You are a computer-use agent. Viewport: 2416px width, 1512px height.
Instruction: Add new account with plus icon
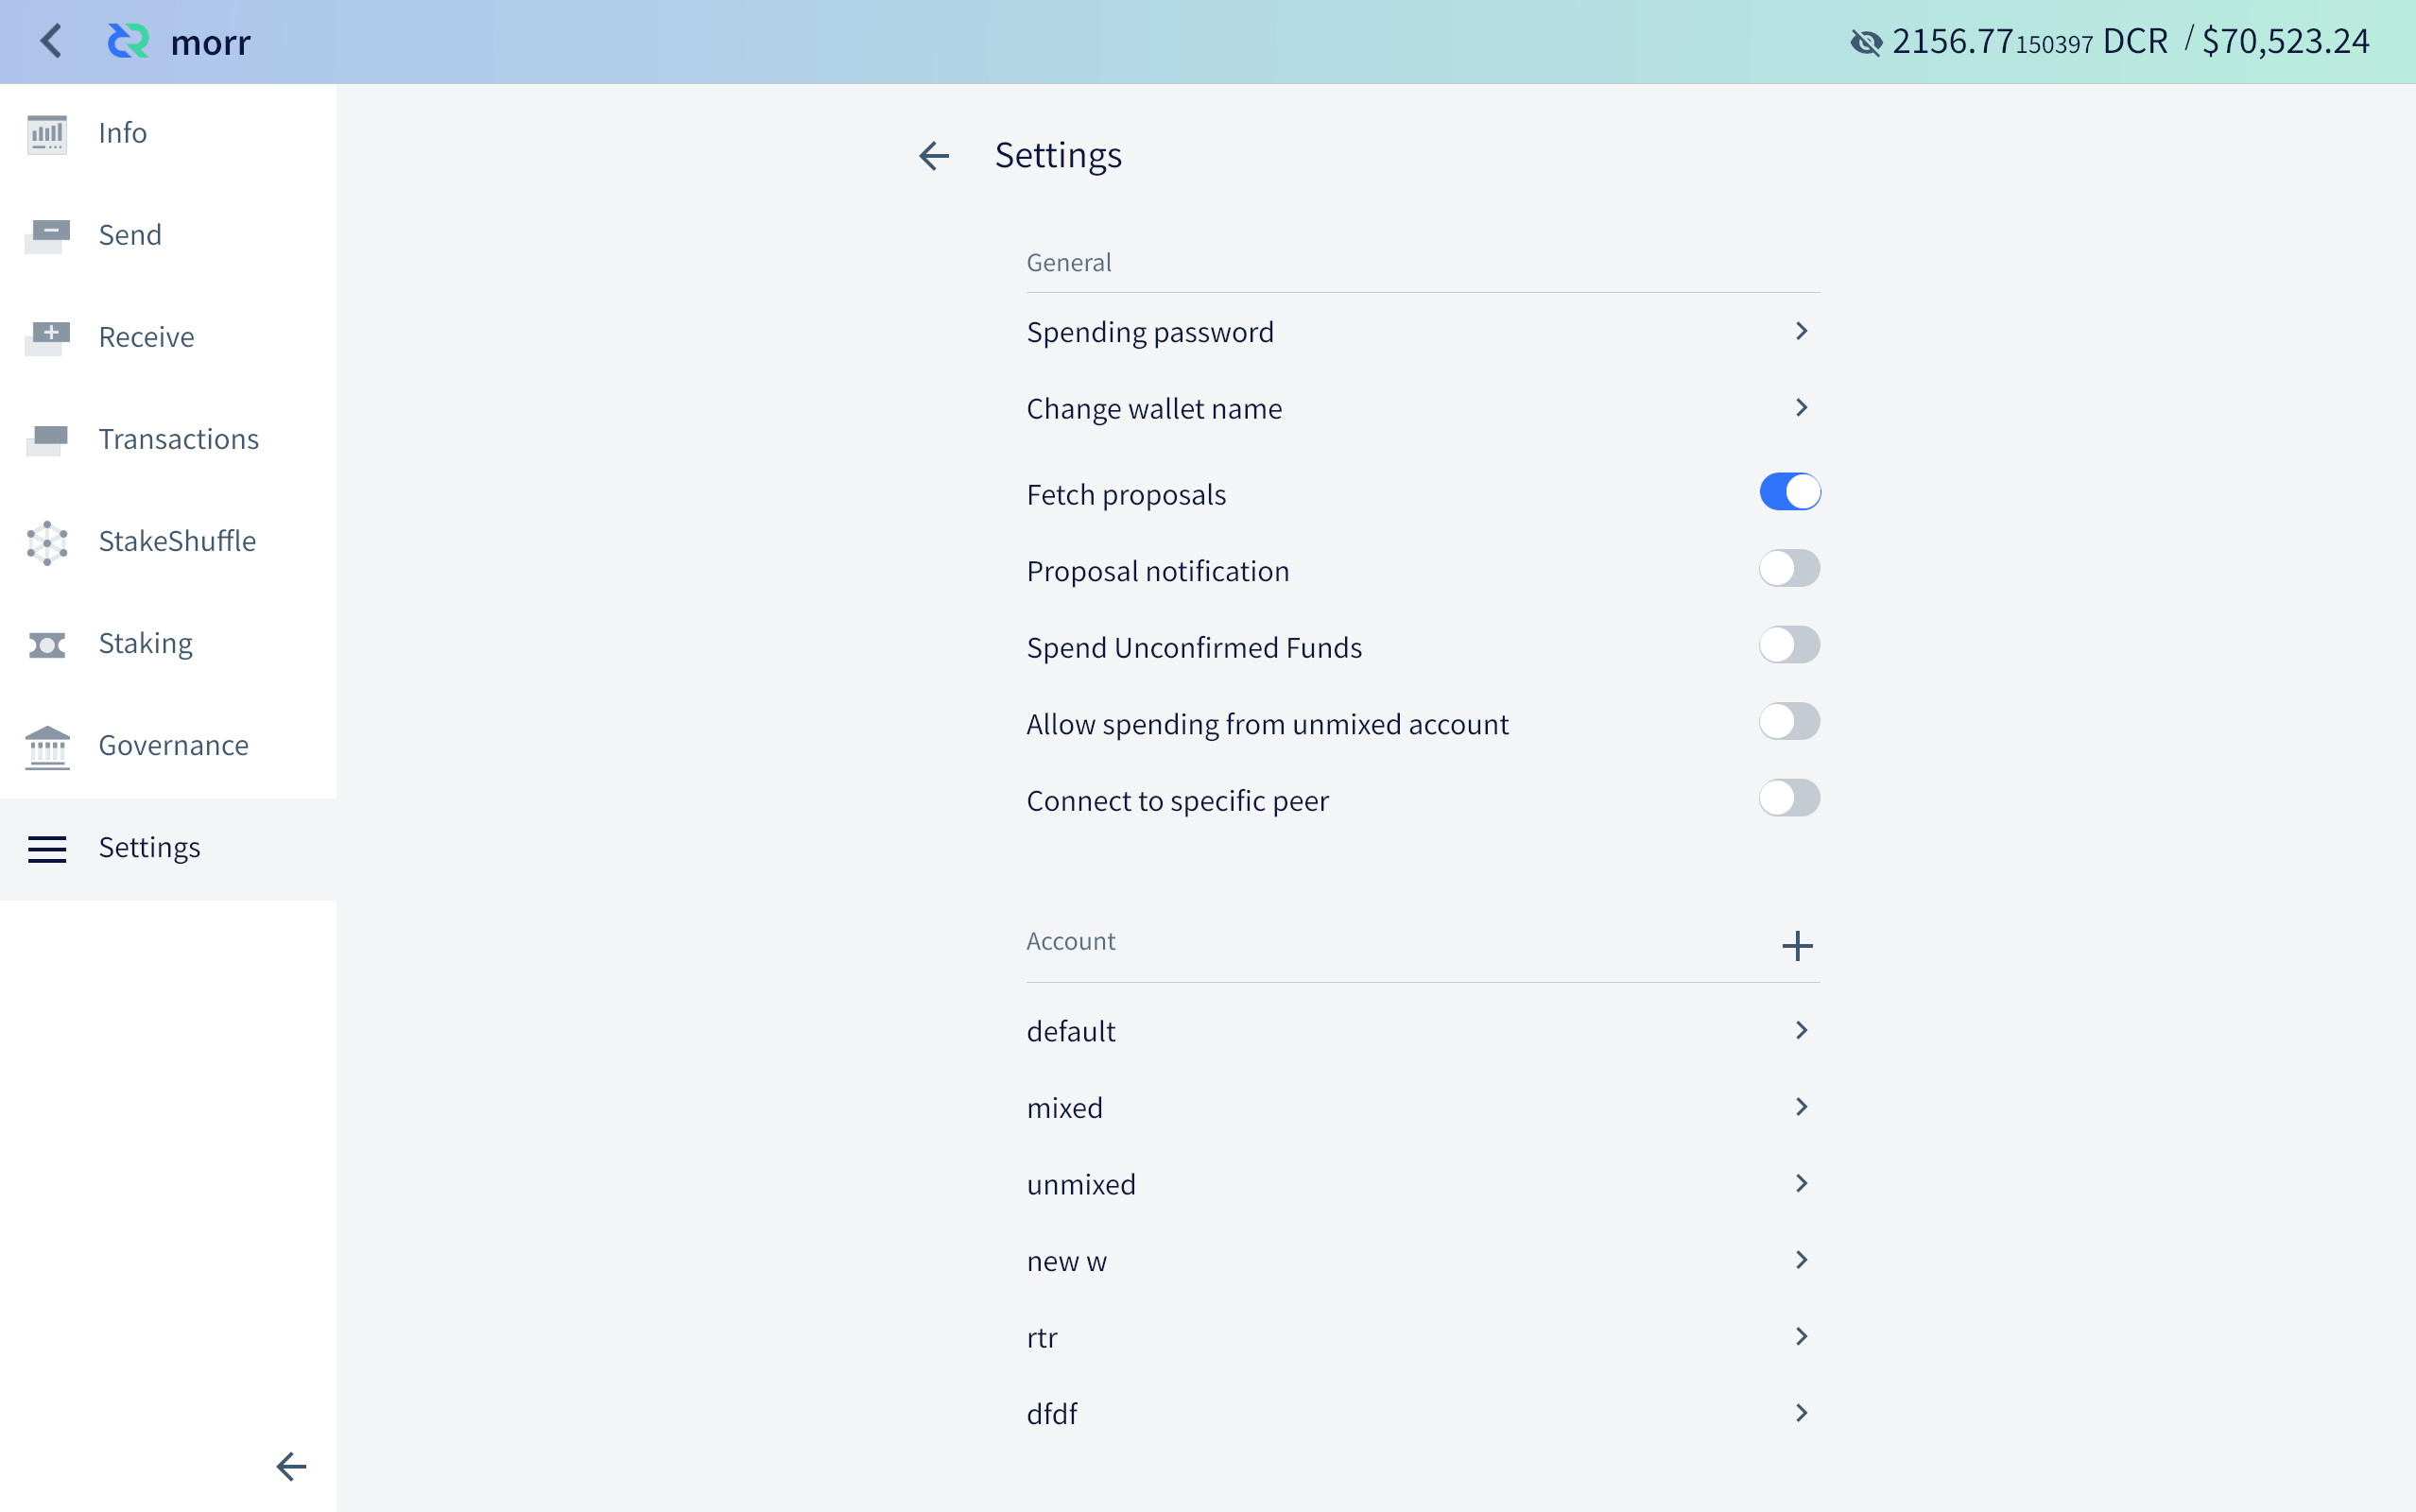1797,945
